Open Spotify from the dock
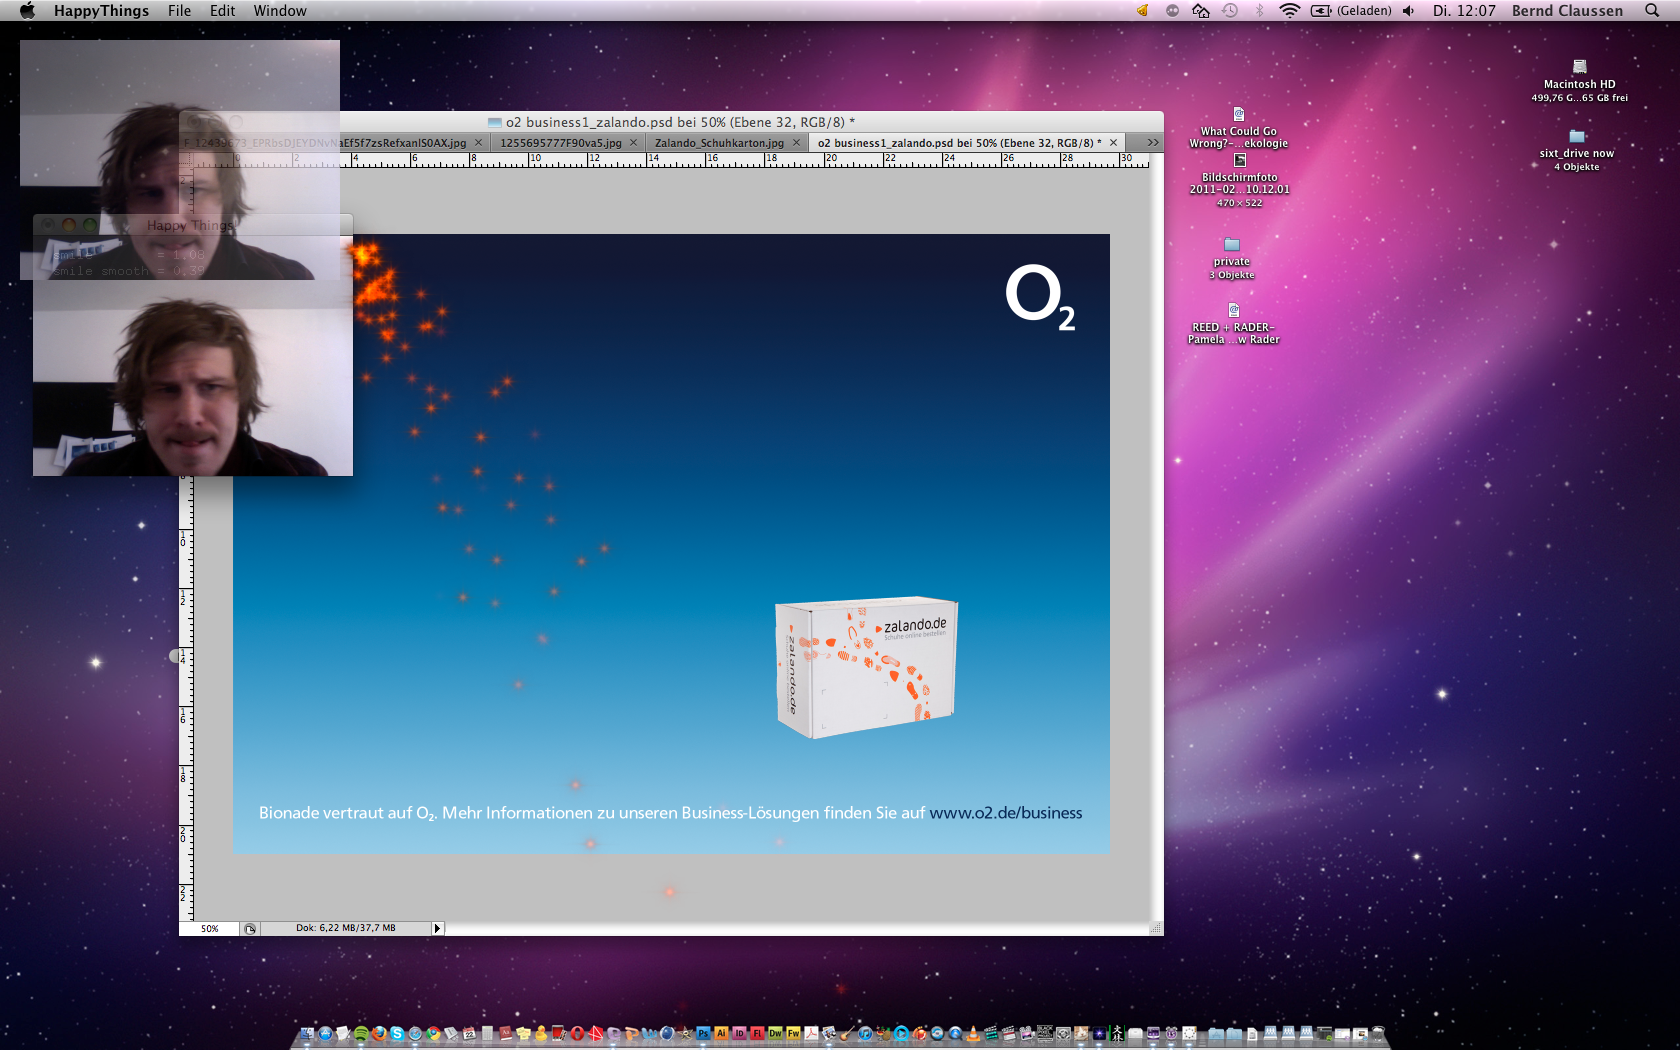1680x1050 pixels. coord(361,1034)
